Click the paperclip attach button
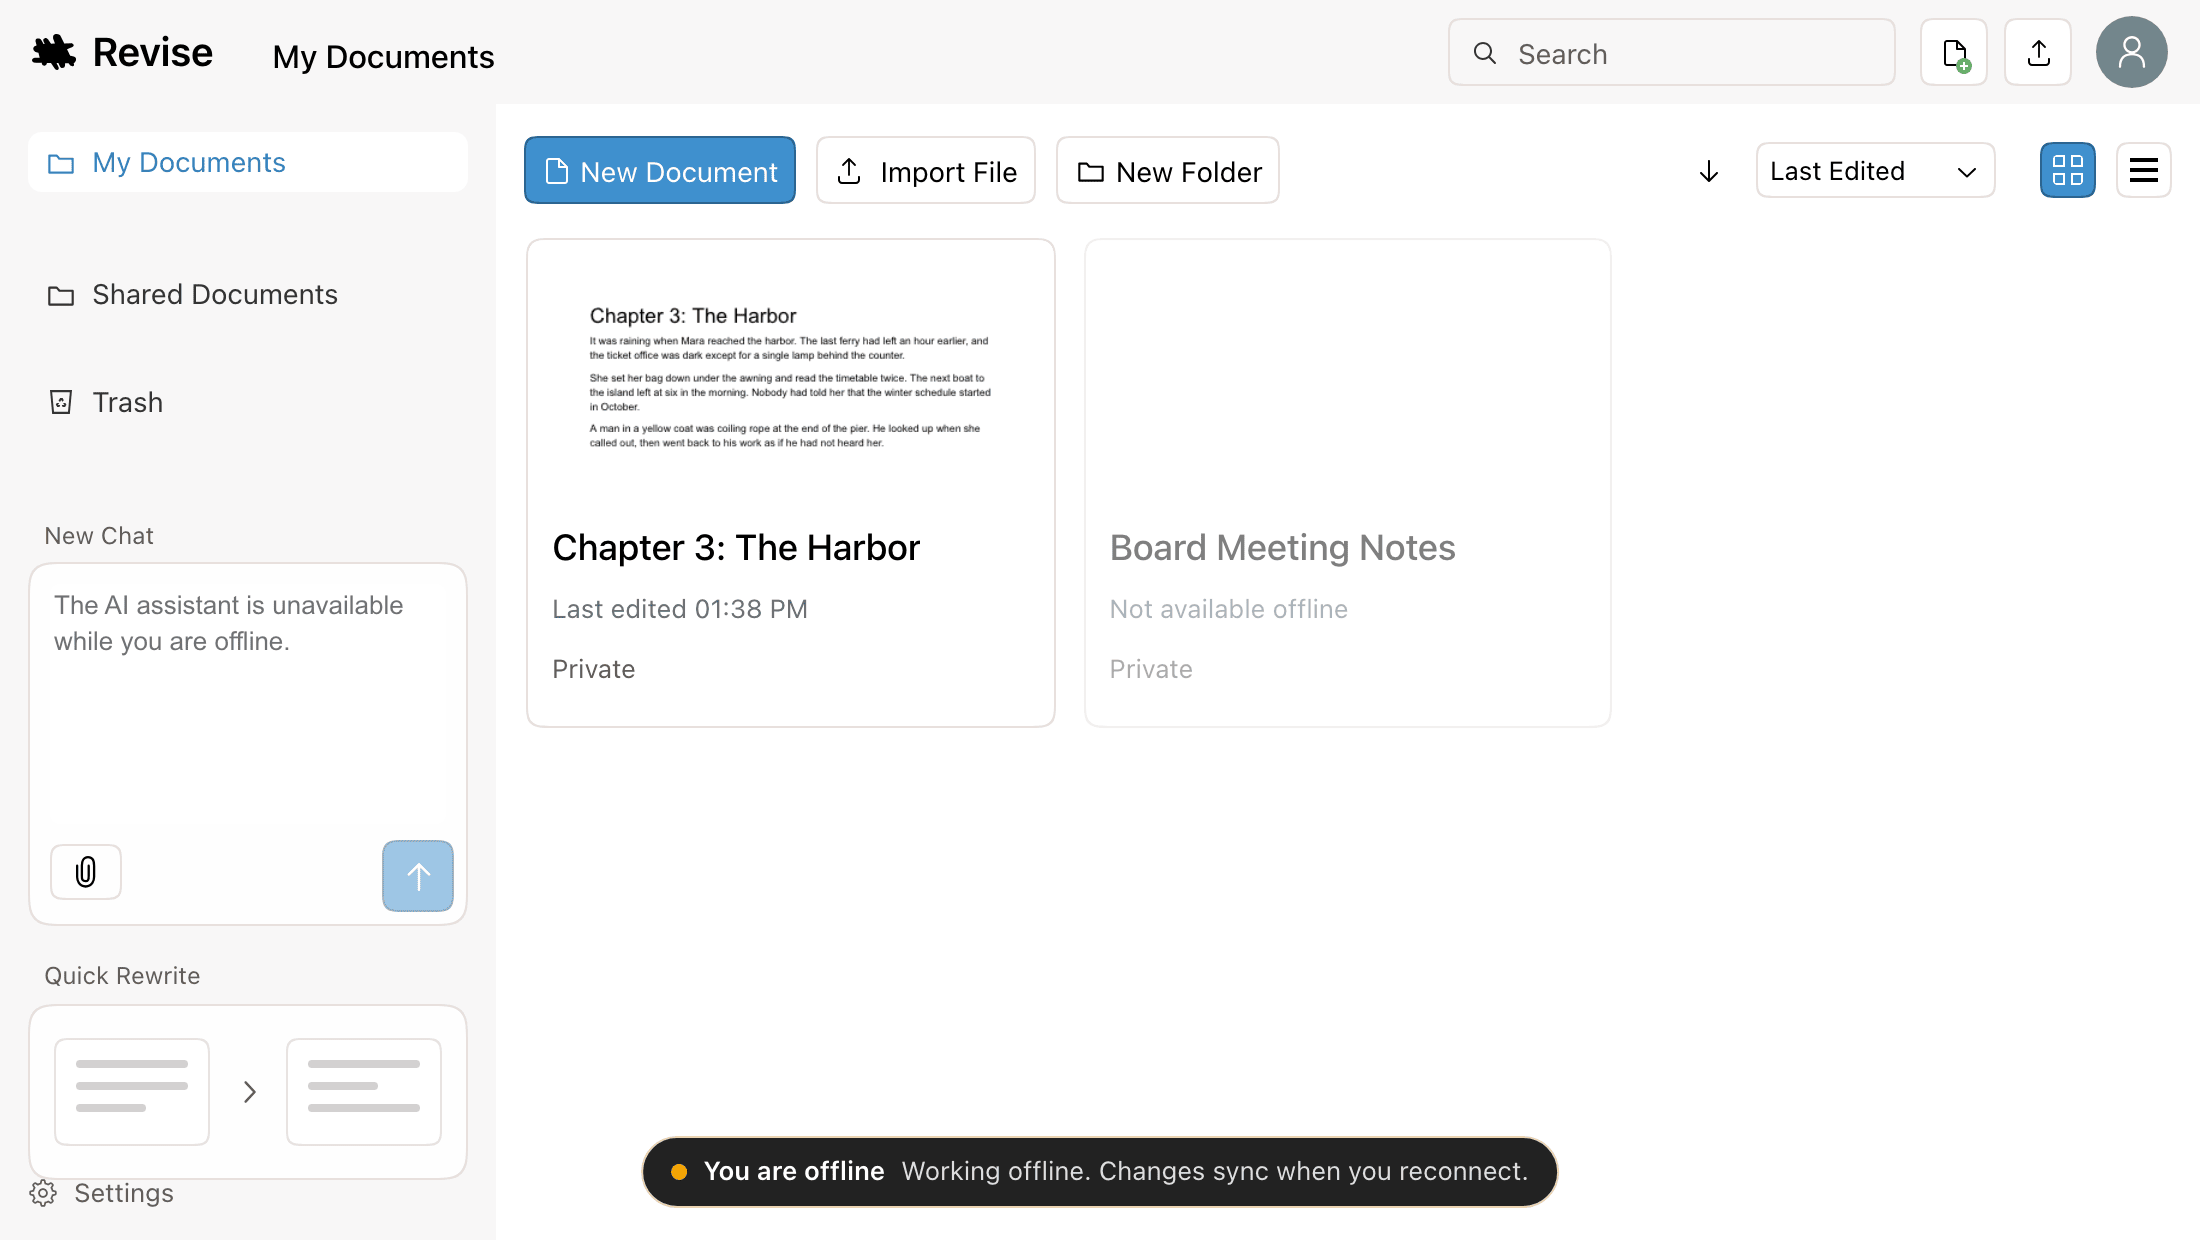Screen dimensions: 2200x1240 pyautogui.click(x=86, y=872)
